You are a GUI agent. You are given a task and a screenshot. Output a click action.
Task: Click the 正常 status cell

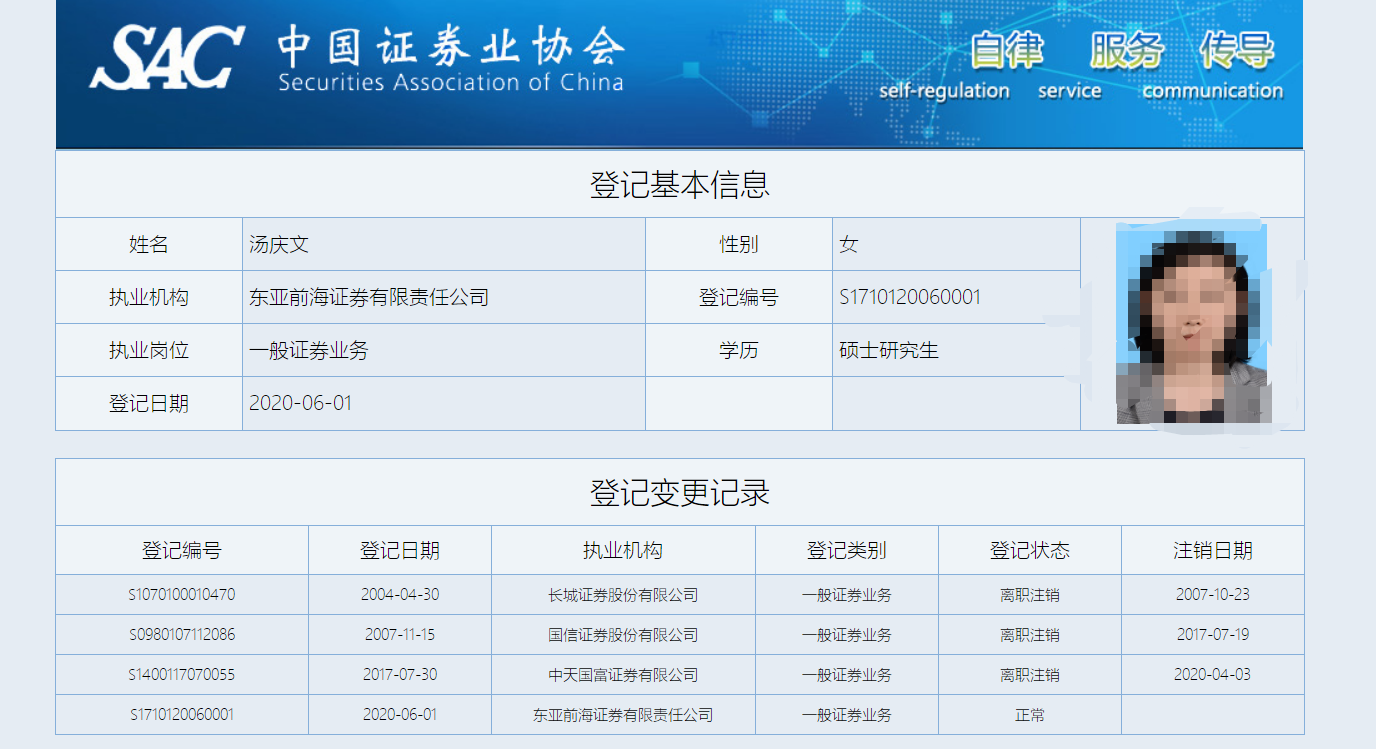[x=1030, y=715]
